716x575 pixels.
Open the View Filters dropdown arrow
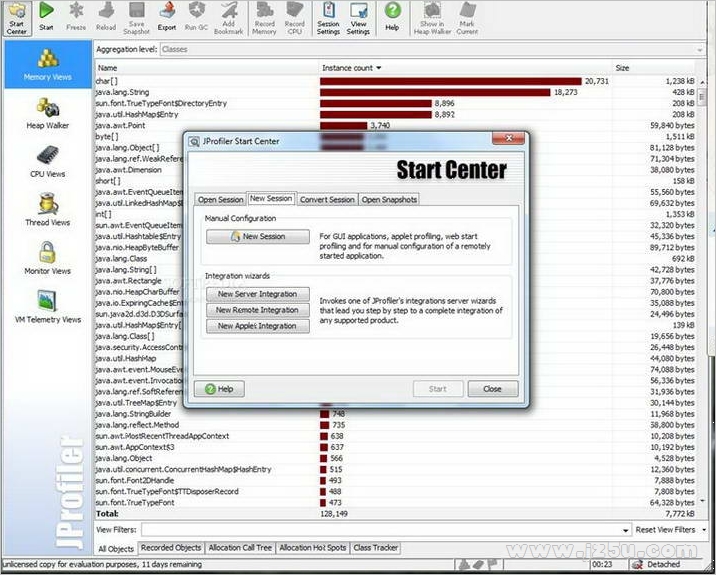point(626,530)
